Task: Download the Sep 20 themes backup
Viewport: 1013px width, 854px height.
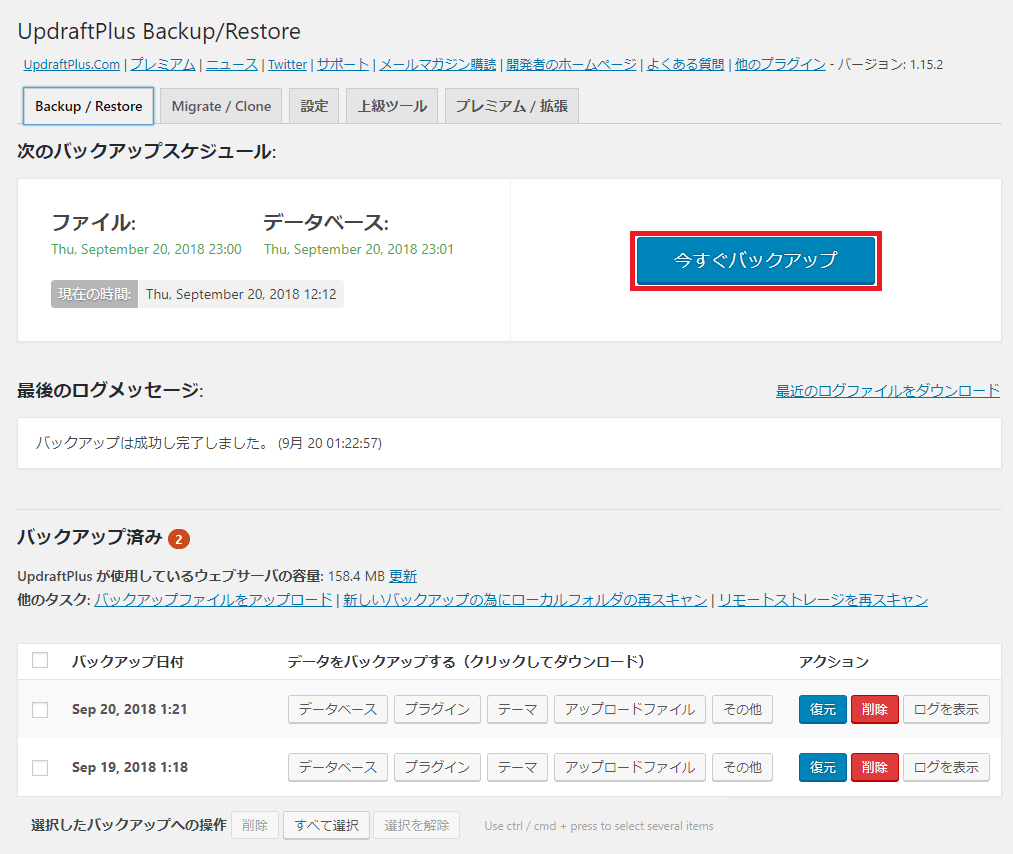Action: click(517, 708)
